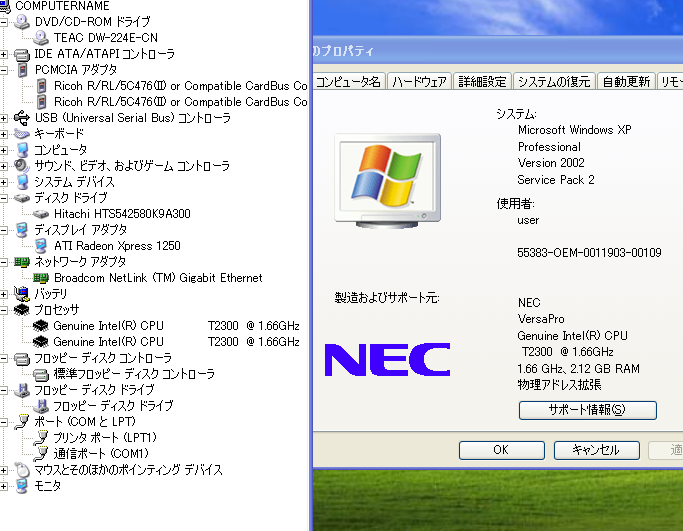Click the フロッピー ディスク ドライブ category icon
Image resolution: width=683 pixels, height=531 pixels.
[22, 390]
